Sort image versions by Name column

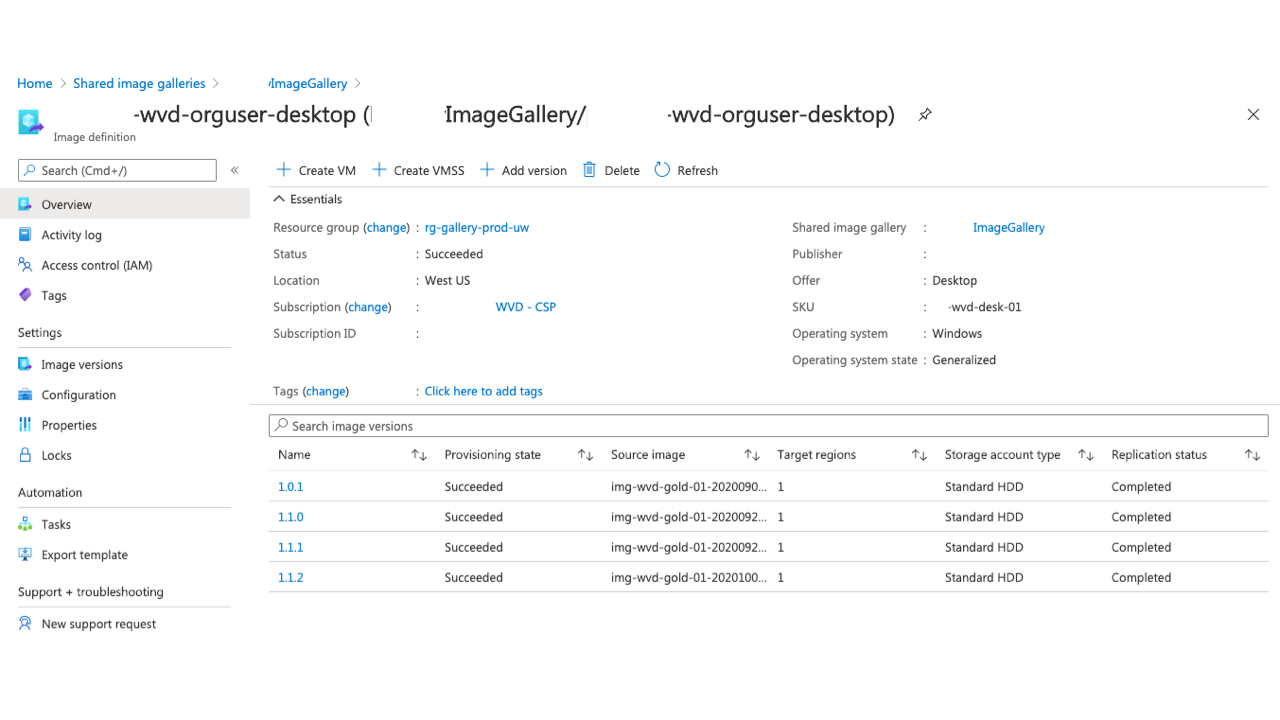point(419,455)
